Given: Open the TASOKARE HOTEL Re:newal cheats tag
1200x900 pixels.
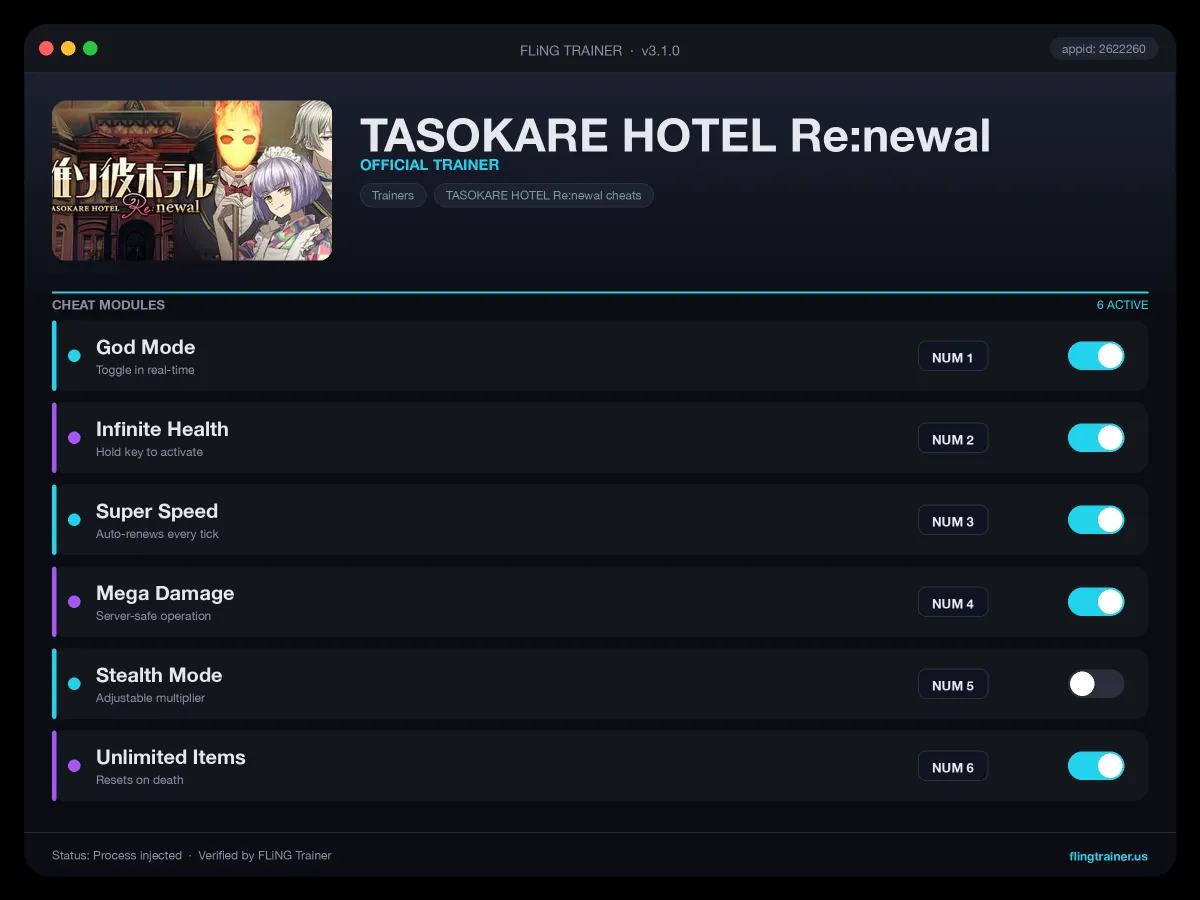Looking at the screenshot, I should [x=544, y=195].
